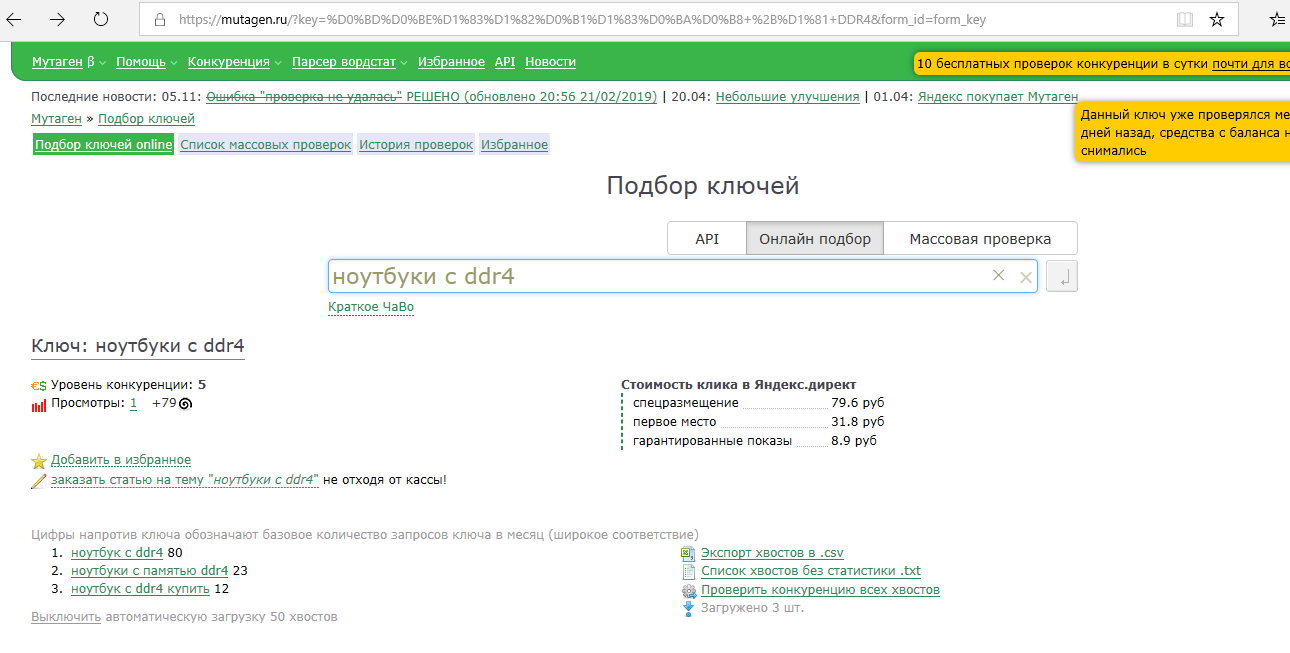The height and width of the screenshot is (653, 1290).
Task: Submit the keyword with the enter-arrow button
Action: [x=1062, y=277]
